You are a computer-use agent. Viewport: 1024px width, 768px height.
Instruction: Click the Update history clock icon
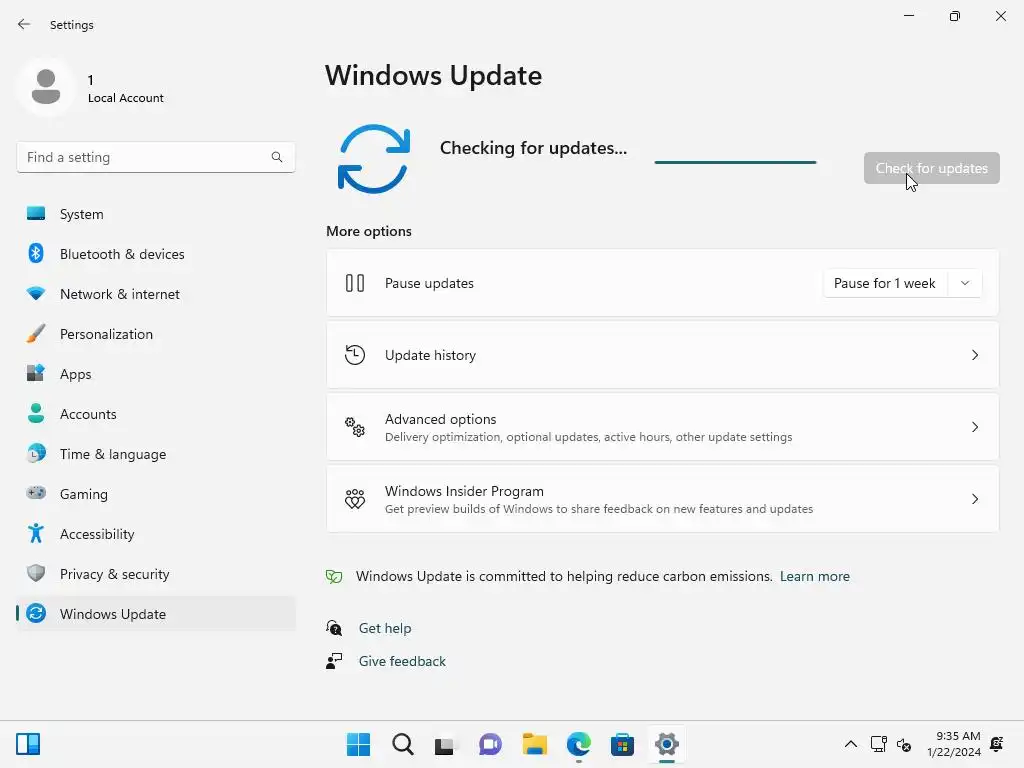click(355, 355)
